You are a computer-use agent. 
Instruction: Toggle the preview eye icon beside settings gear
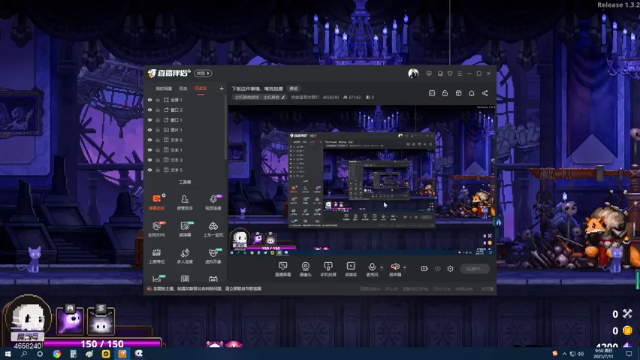pyautogui.click(x=438, y=269)
